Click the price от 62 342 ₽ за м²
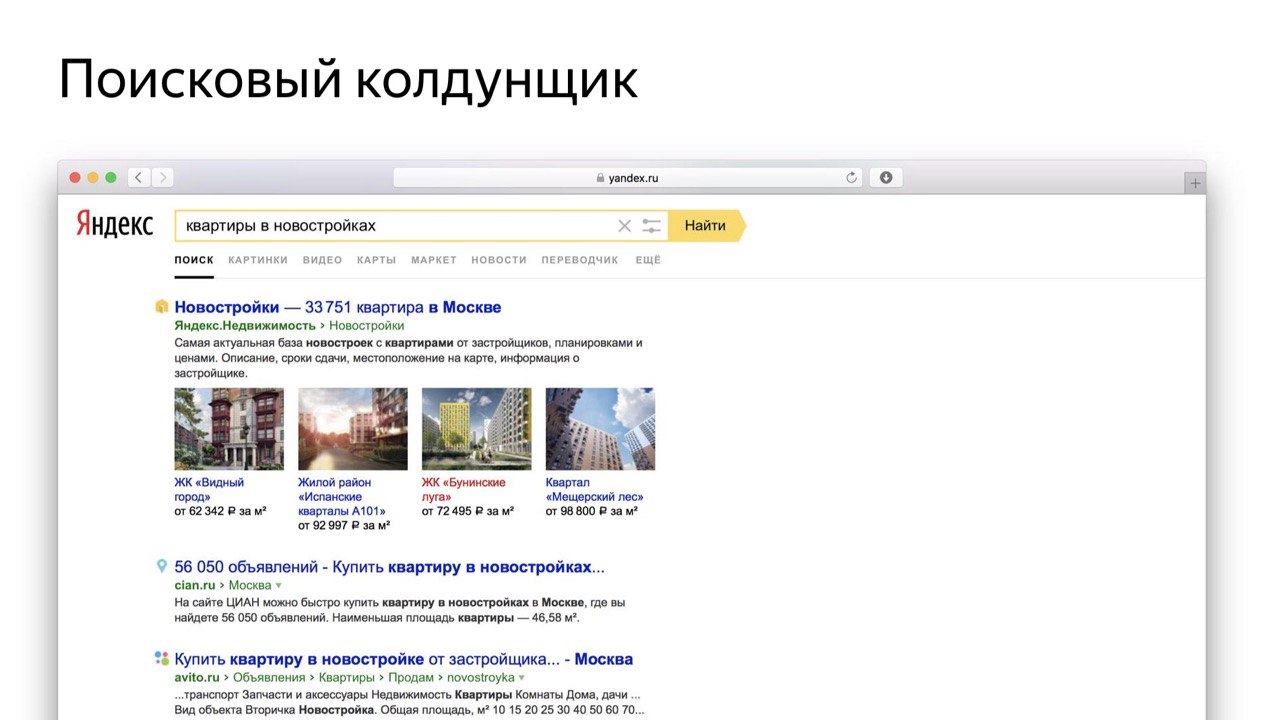The height and width of the screenshot is (720, 1280). pos(220,511)
